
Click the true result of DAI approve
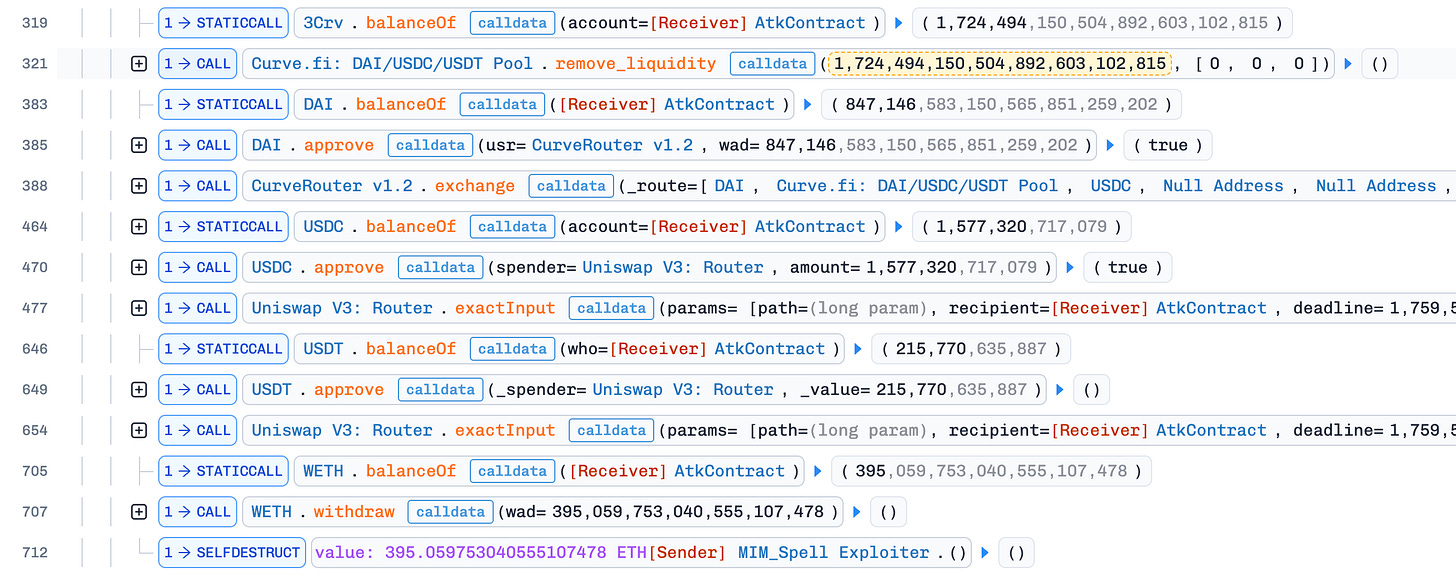pyautogui.click(x=1168, y=145)
